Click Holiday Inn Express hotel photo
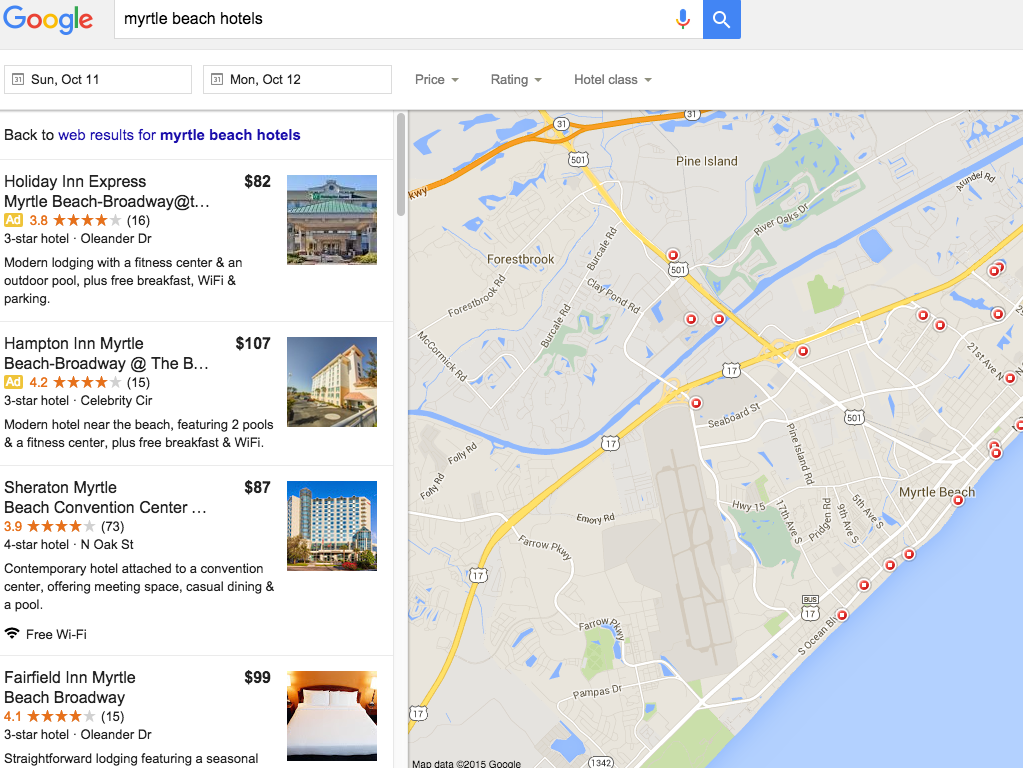Screen dimensions: 1023x768 [332, 219]
